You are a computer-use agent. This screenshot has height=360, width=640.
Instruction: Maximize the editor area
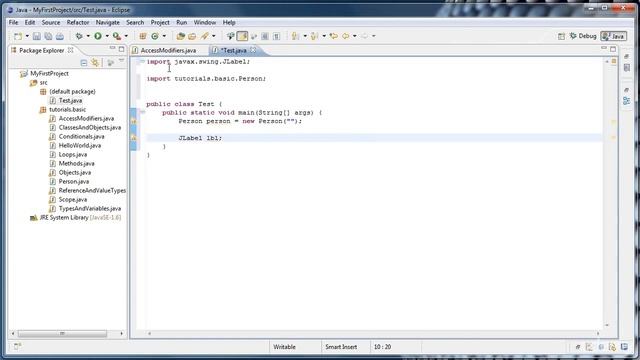613,49
